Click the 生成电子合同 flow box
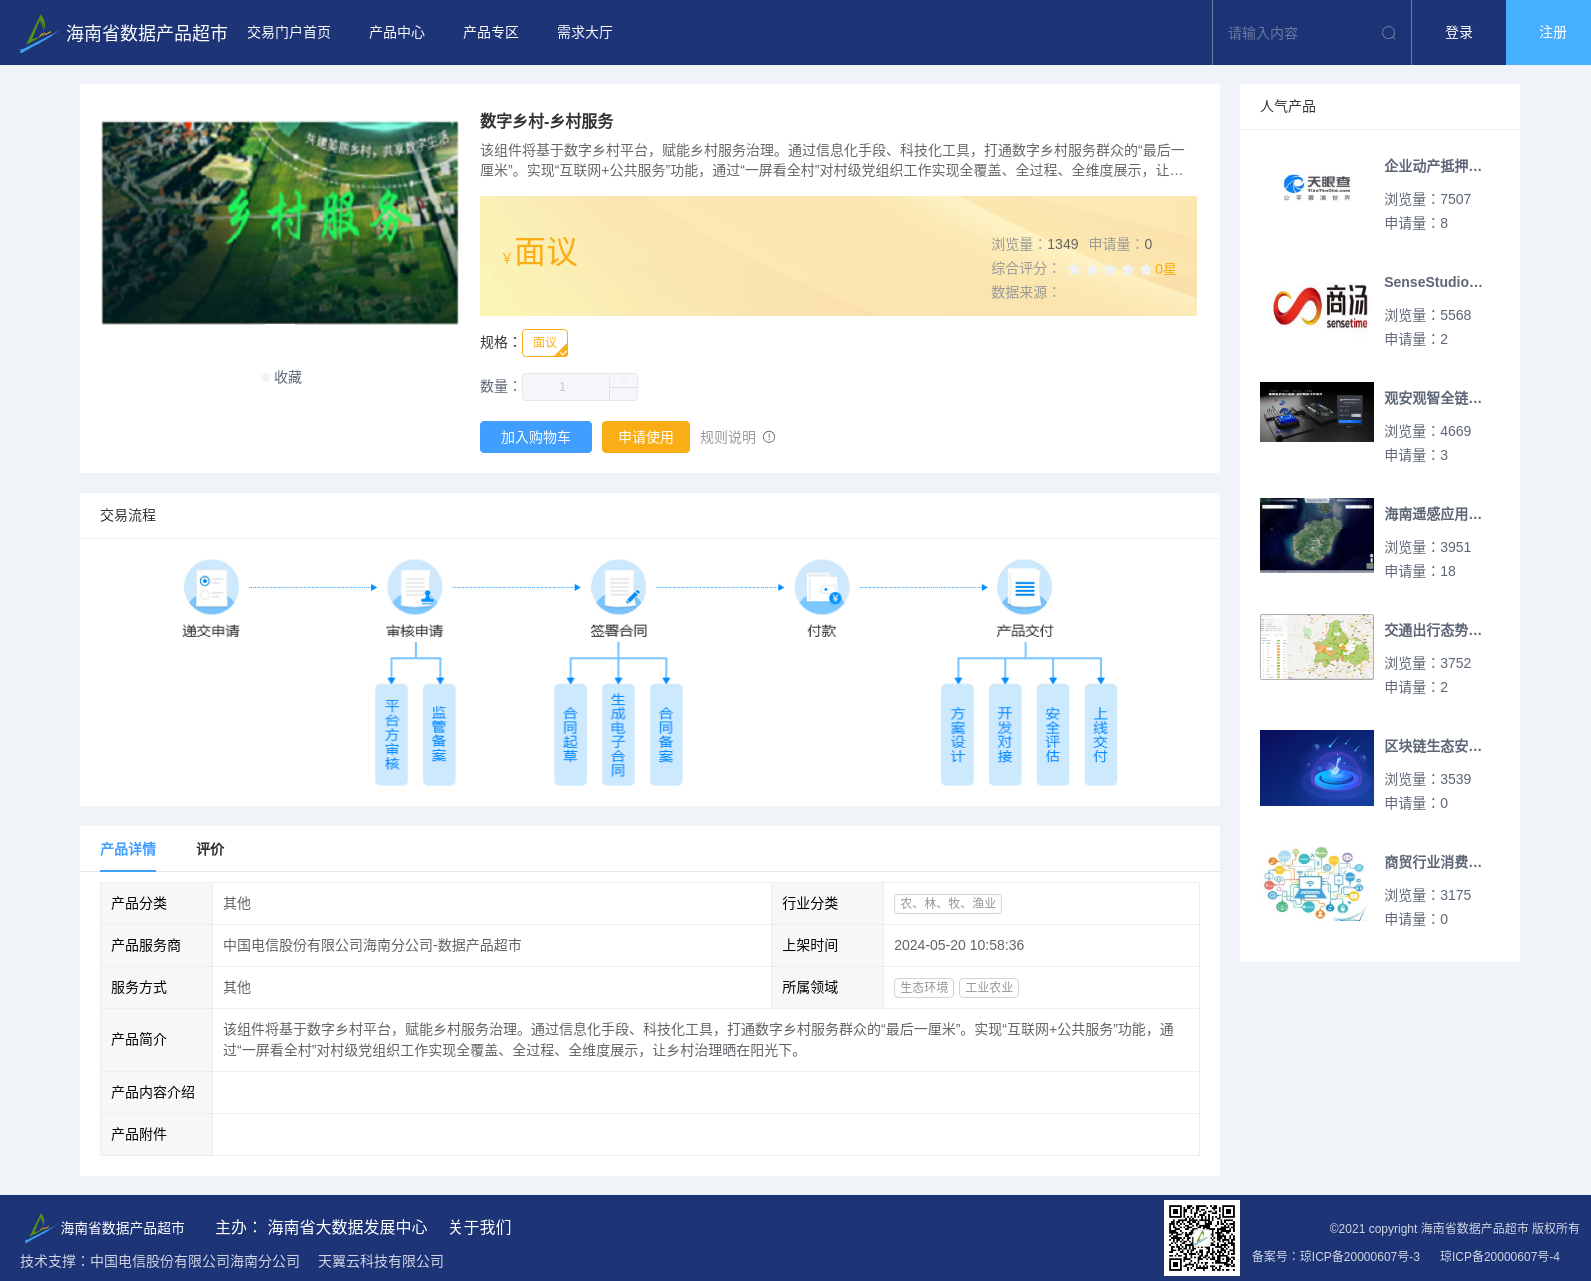 coord(618,735)
